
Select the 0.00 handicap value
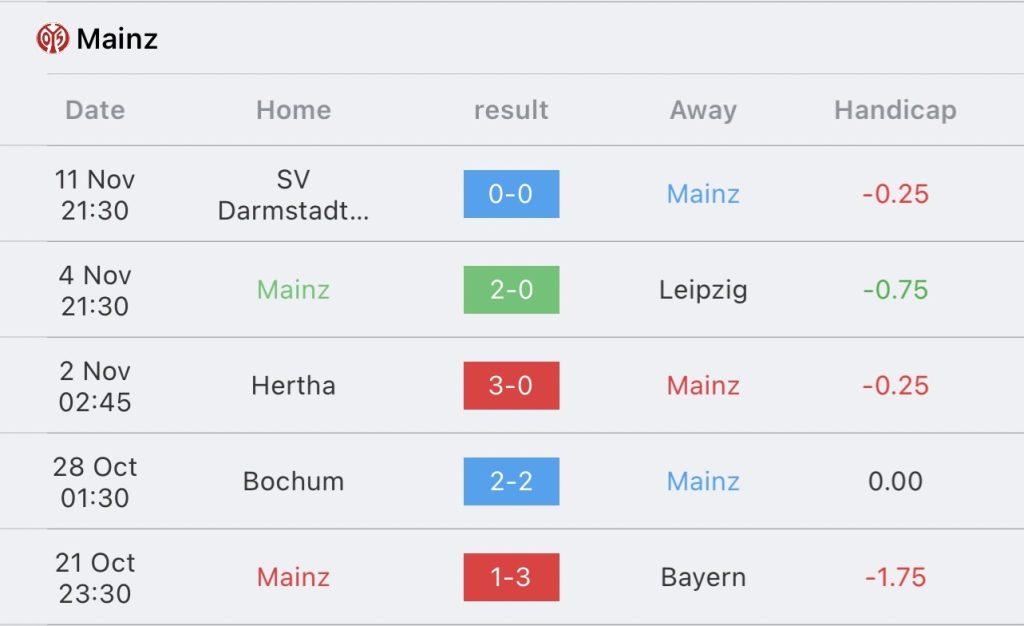(x=895, y=481)
